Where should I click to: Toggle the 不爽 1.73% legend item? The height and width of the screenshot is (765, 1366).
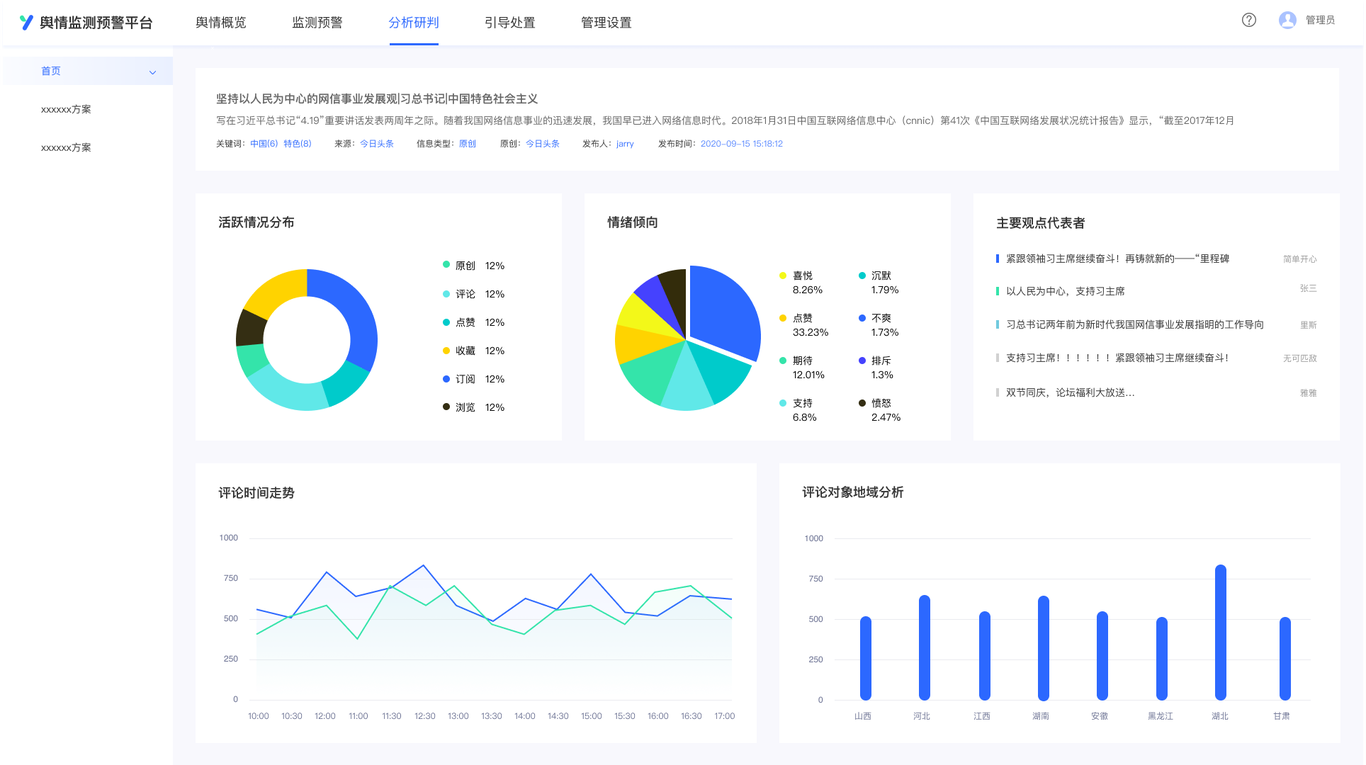[879, 325]
